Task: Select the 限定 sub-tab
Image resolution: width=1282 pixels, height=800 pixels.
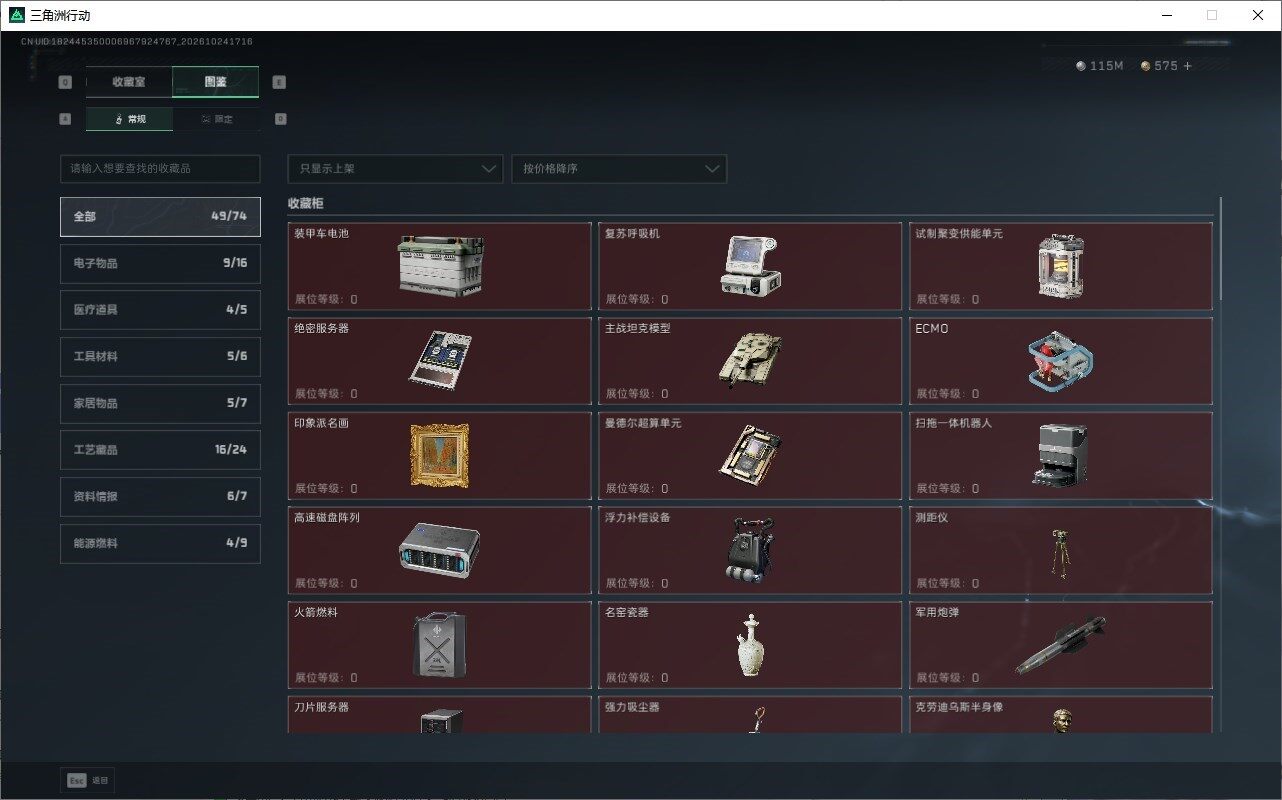Action: [216, 119]
